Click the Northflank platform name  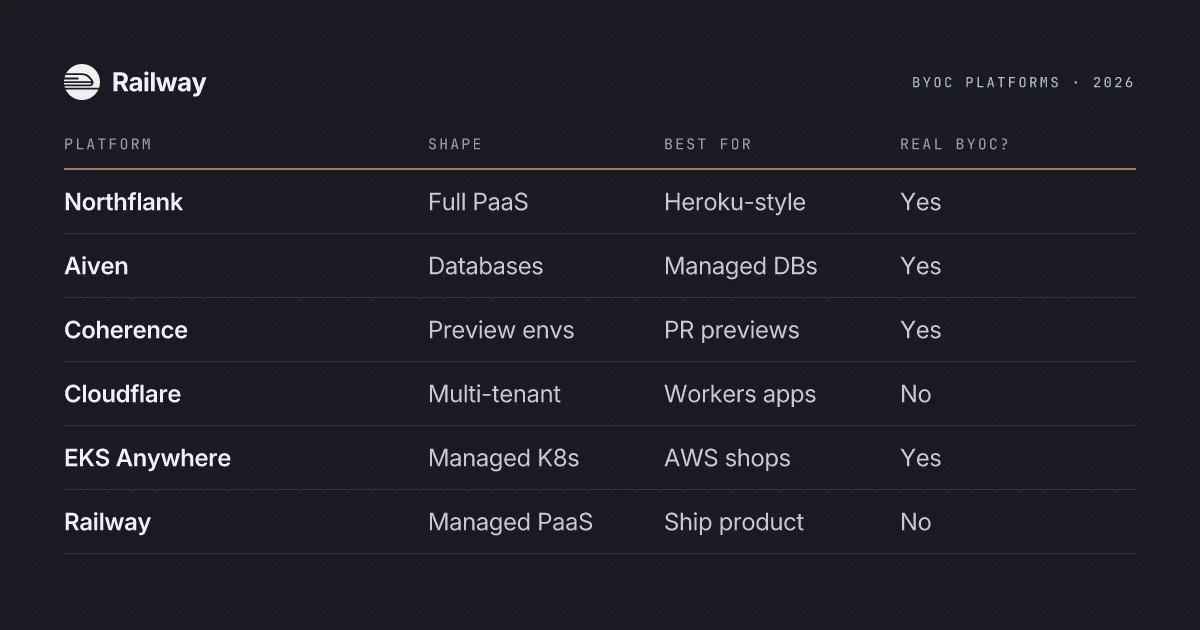click(x=124, y=202)
